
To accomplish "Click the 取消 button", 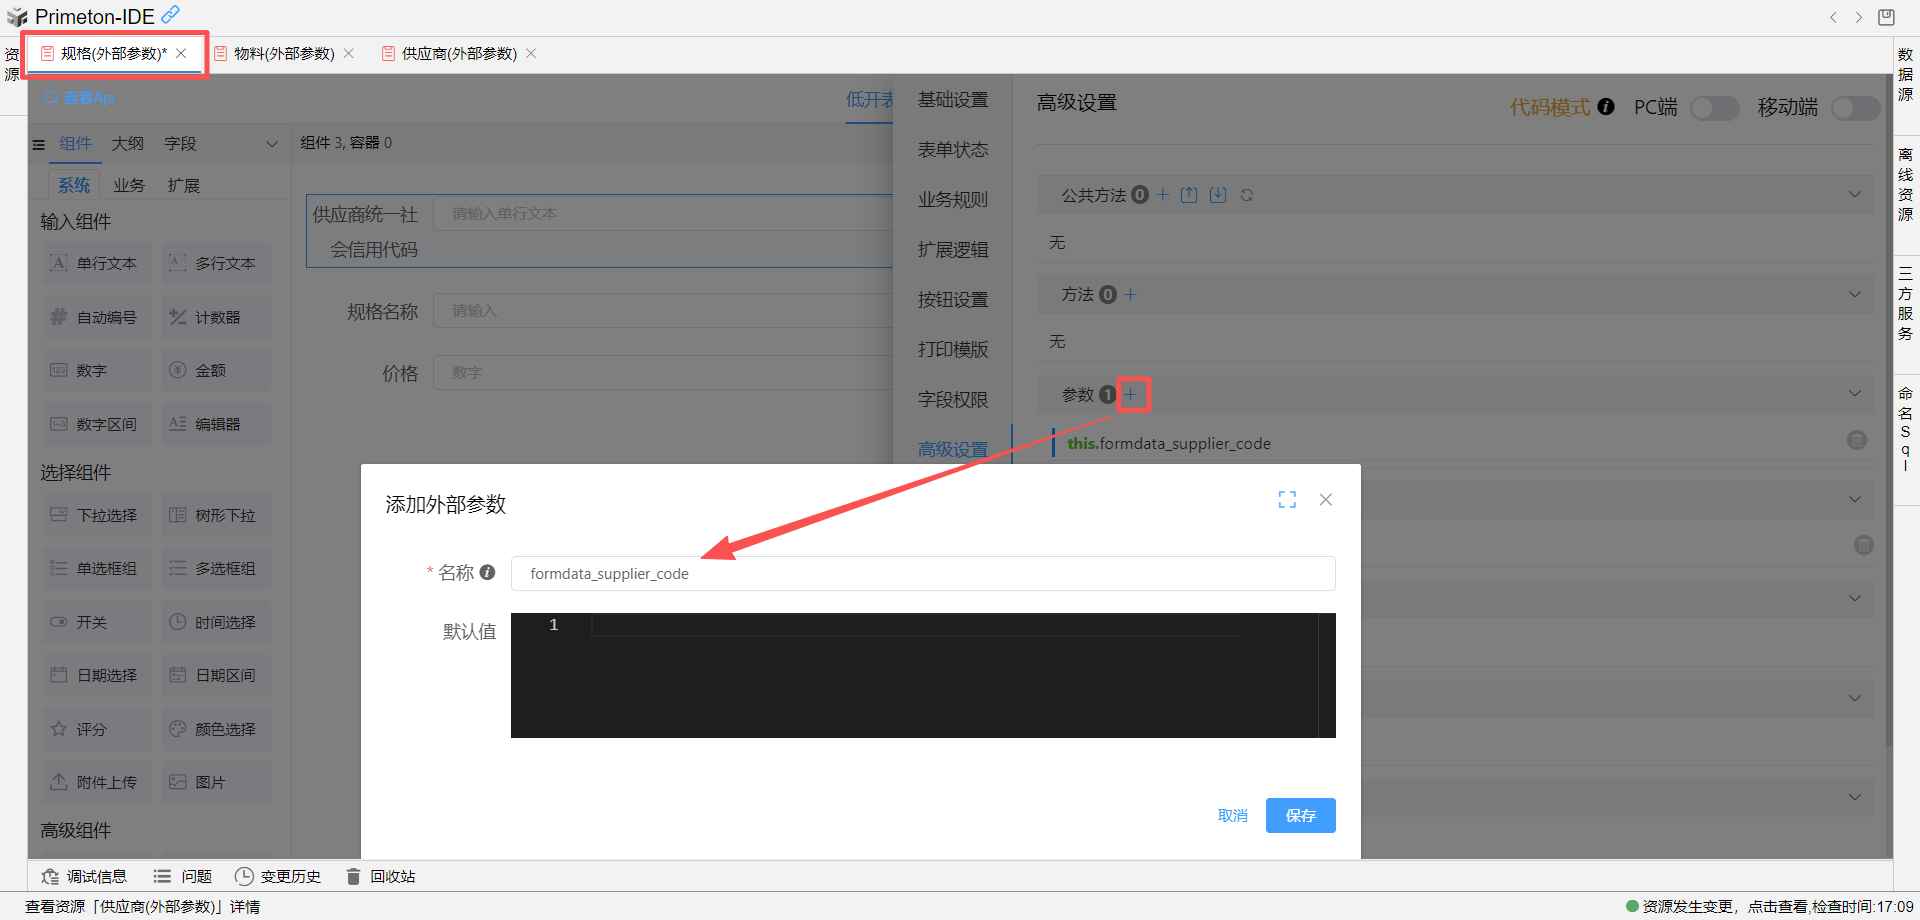I will pos(1232,816).
